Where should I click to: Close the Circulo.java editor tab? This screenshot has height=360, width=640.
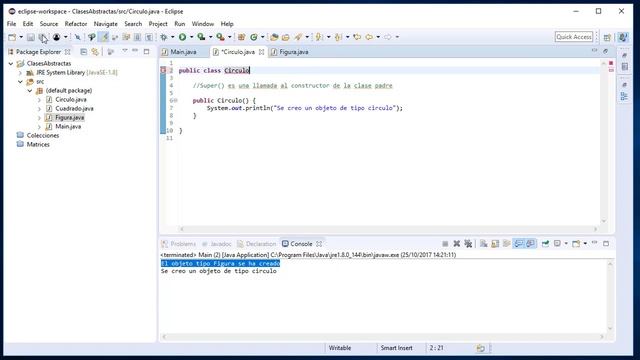pos(261,52)
